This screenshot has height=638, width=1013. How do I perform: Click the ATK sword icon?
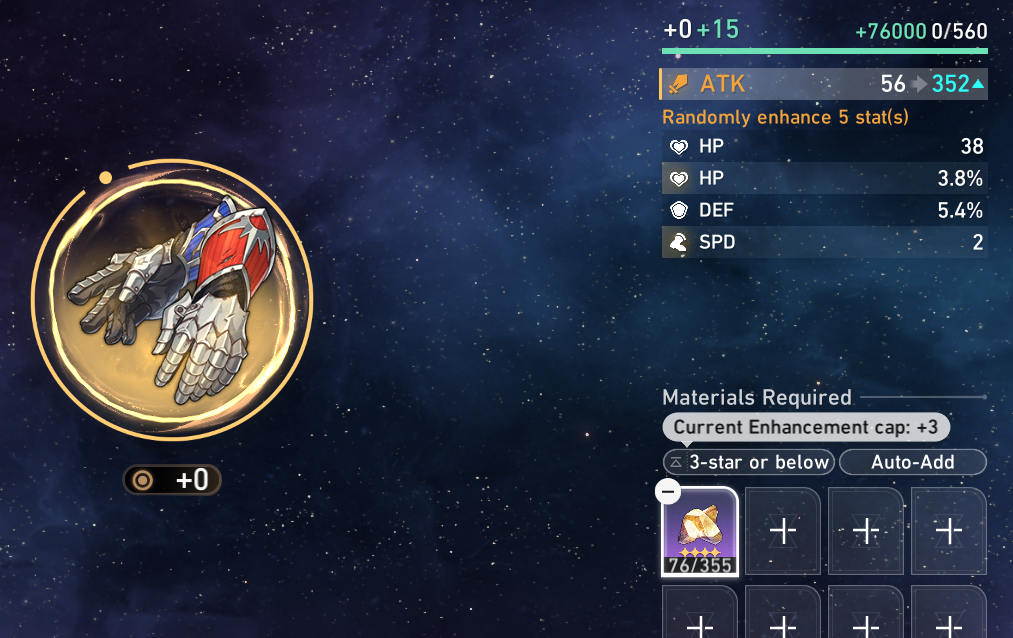point(678,84)
